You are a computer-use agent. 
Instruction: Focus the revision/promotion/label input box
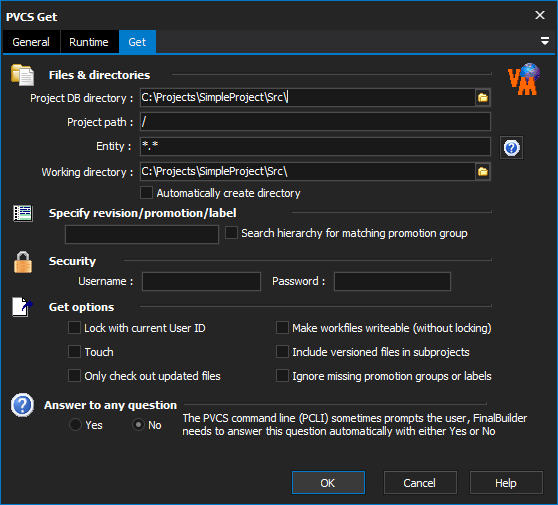tap(142, 234)
